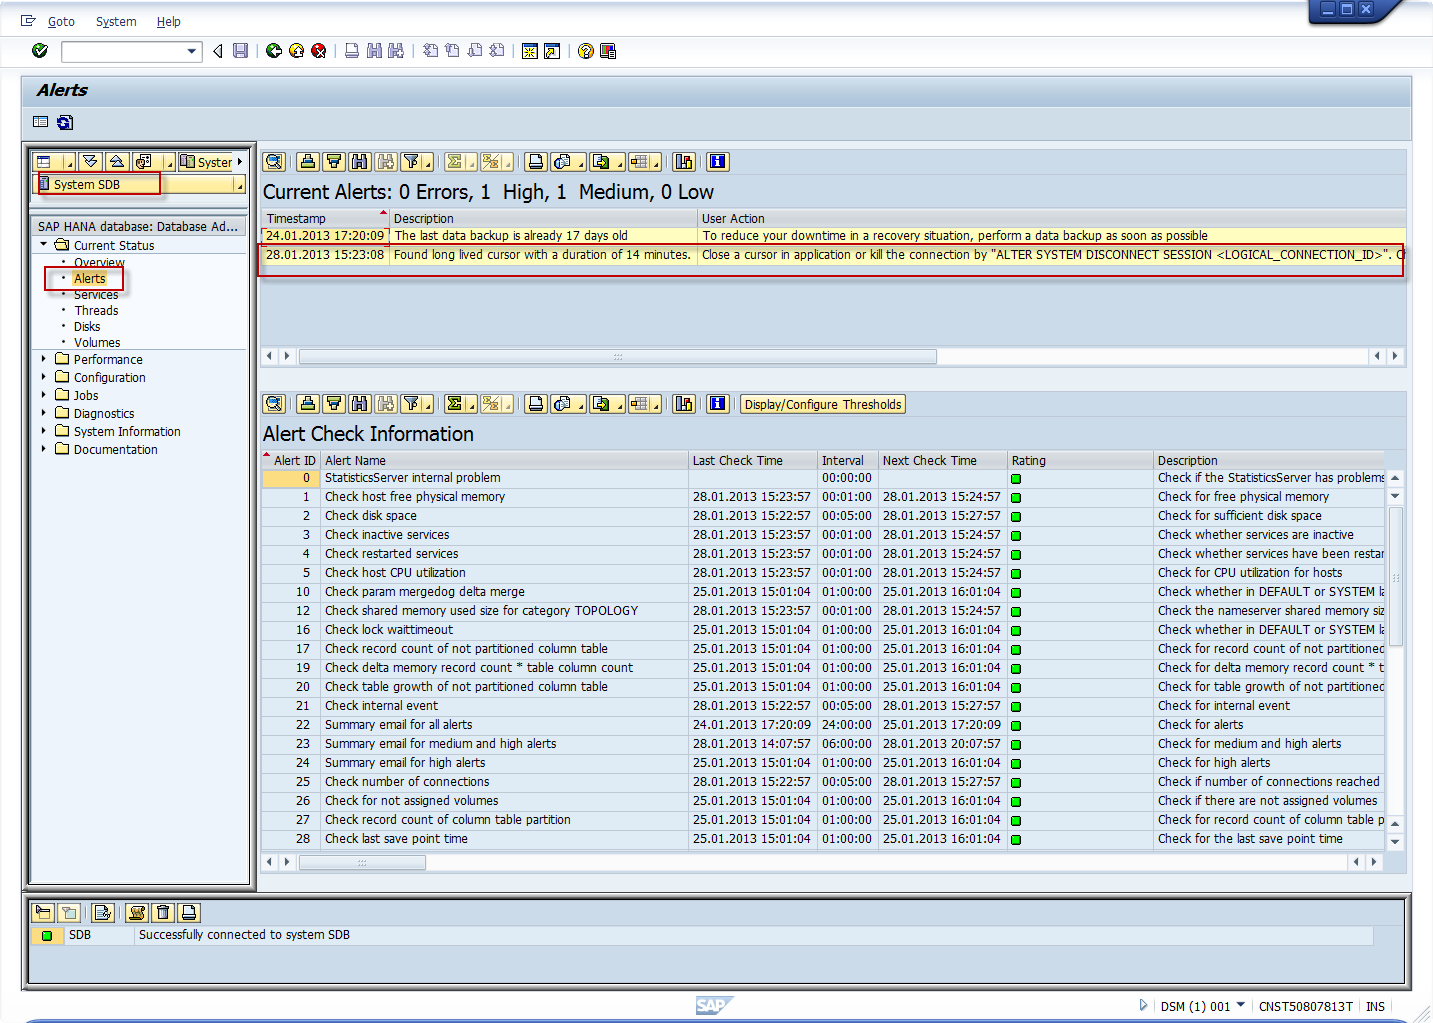Click the Save diskette icon in toolbar
This screenshot has height=1023, width=1433.
(x=240, y=51)
